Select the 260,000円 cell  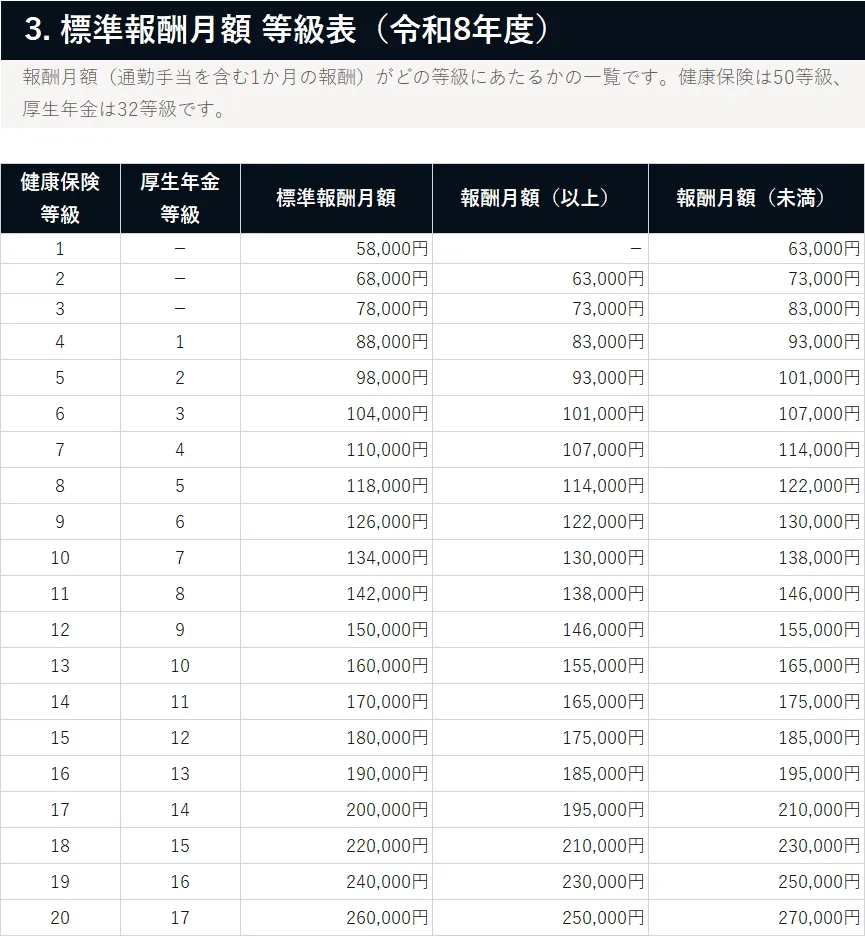click(x=336, y=917)
